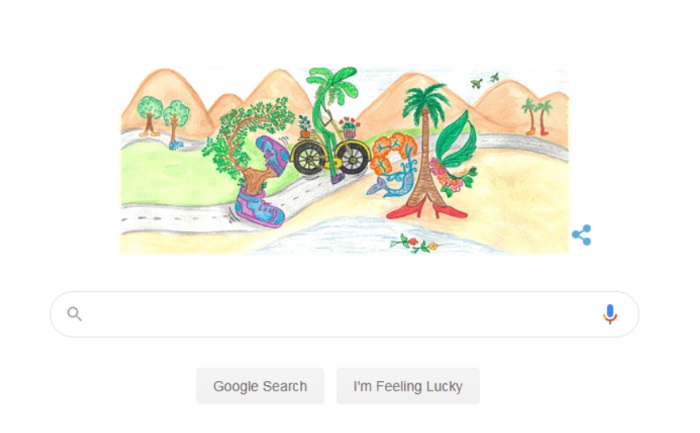Click the roses floating in the water
The width and height of the screenshot is (700, 433).
point(414,243)
